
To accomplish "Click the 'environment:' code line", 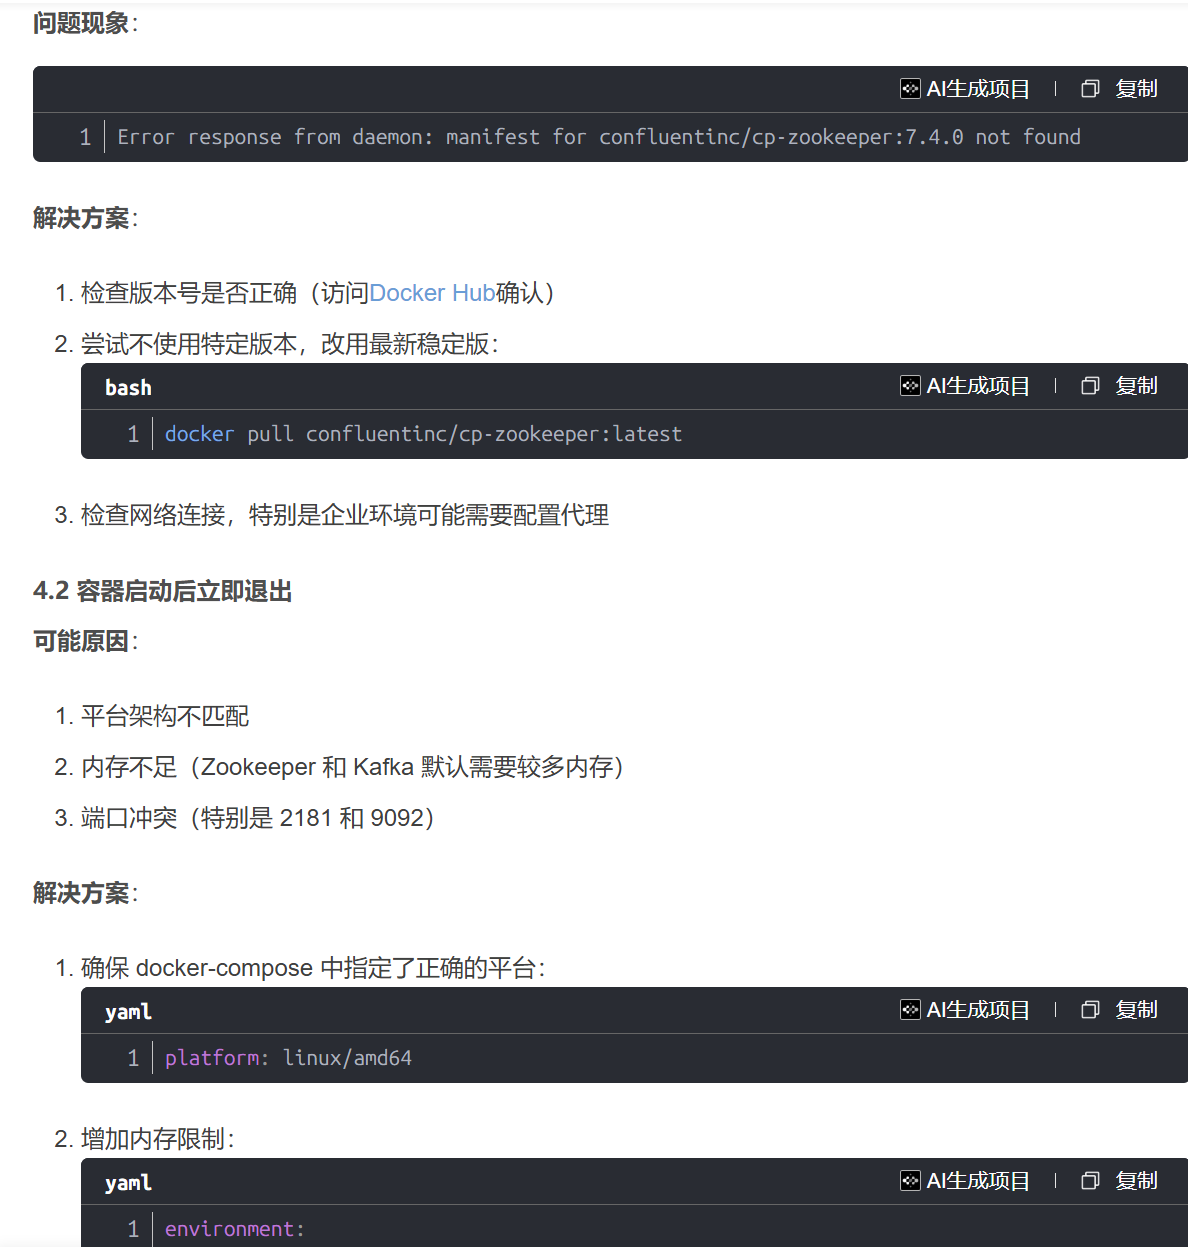I will click(x=234, y=1229).
